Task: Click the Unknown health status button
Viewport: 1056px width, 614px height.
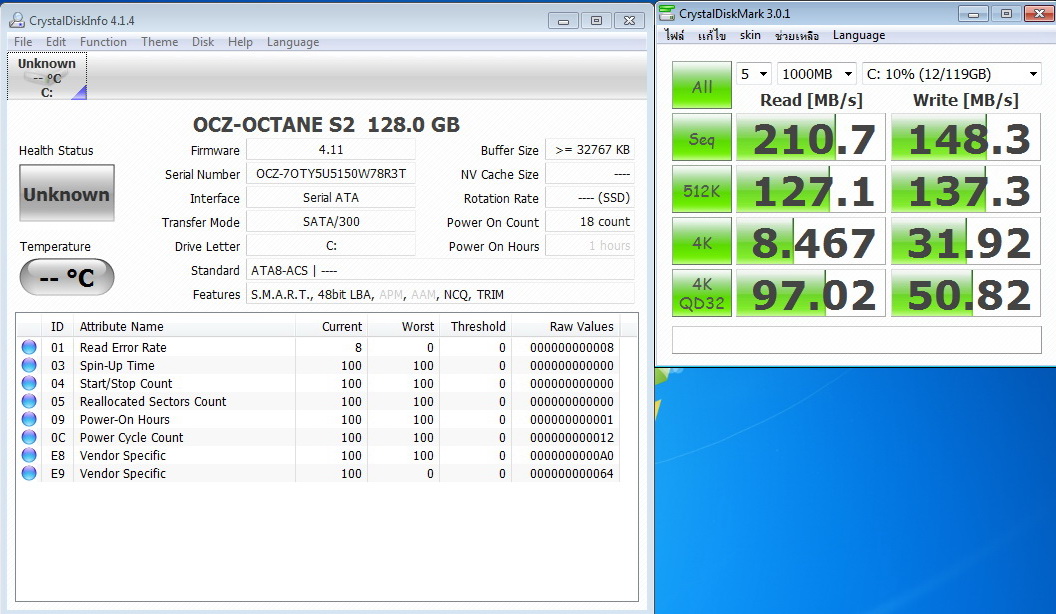Action: pos(67,193)
